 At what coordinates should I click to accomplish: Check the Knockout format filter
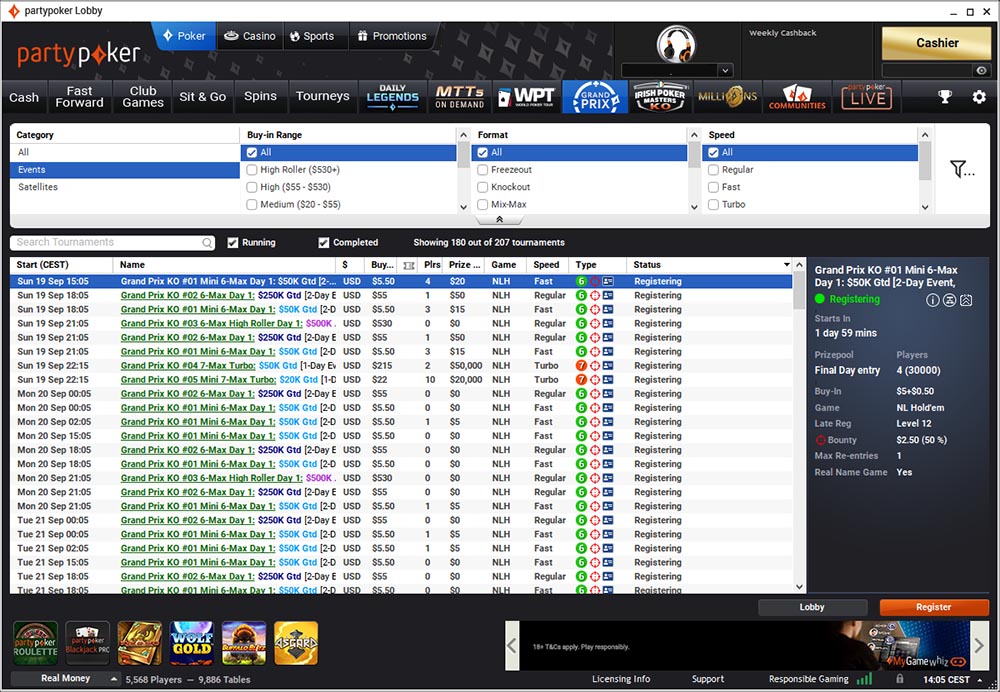pos(483,187)
